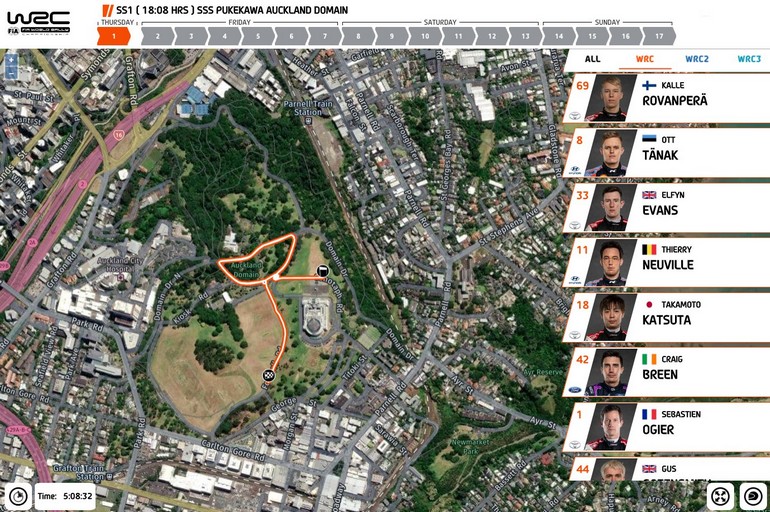Click the replay icon at bottom right

click(753, 496)
